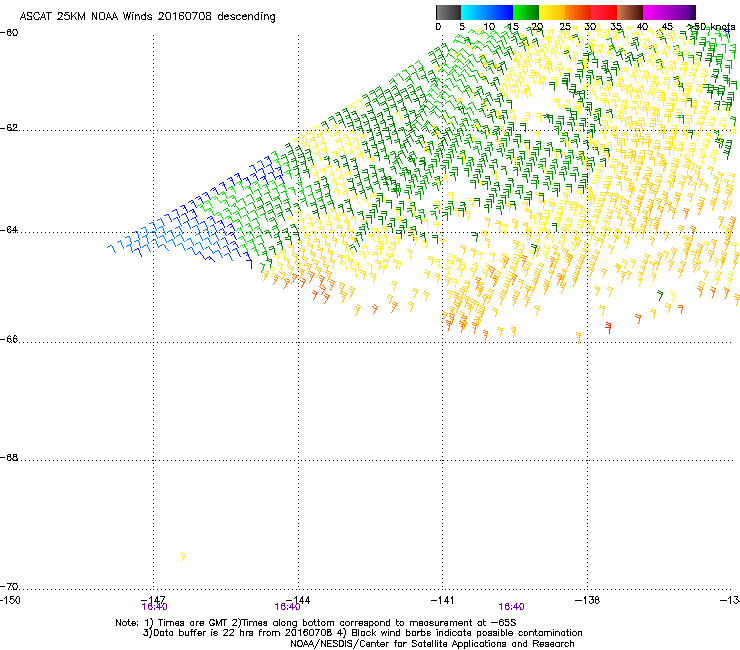Click the purple 16:40 time between -141 and -138

click(x=512, y=607)
